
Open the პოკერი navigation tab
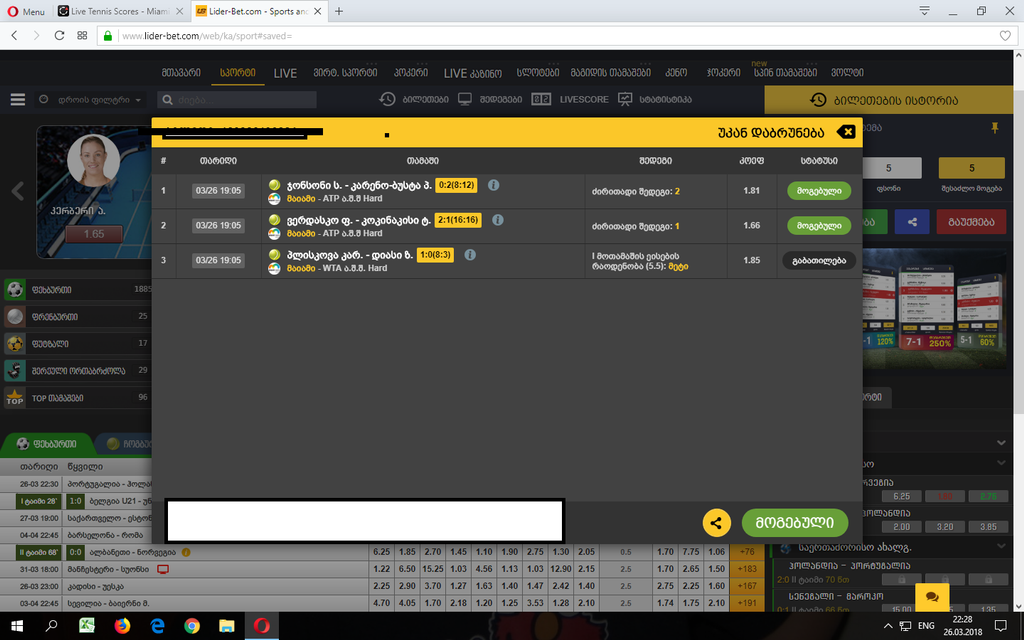411,72
